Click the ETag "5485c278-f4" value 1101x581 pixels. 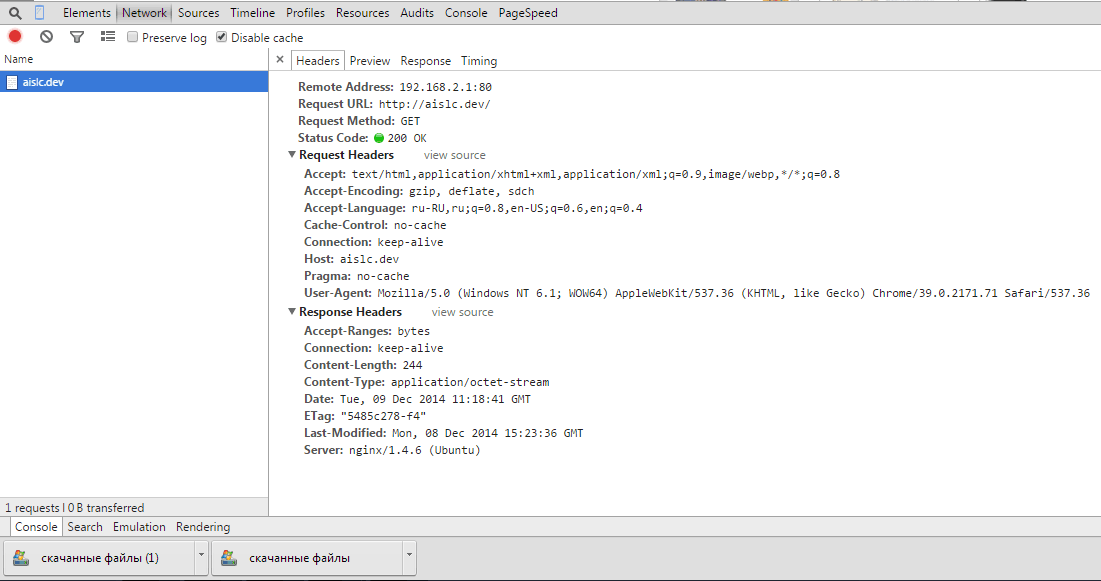[383, 416]
